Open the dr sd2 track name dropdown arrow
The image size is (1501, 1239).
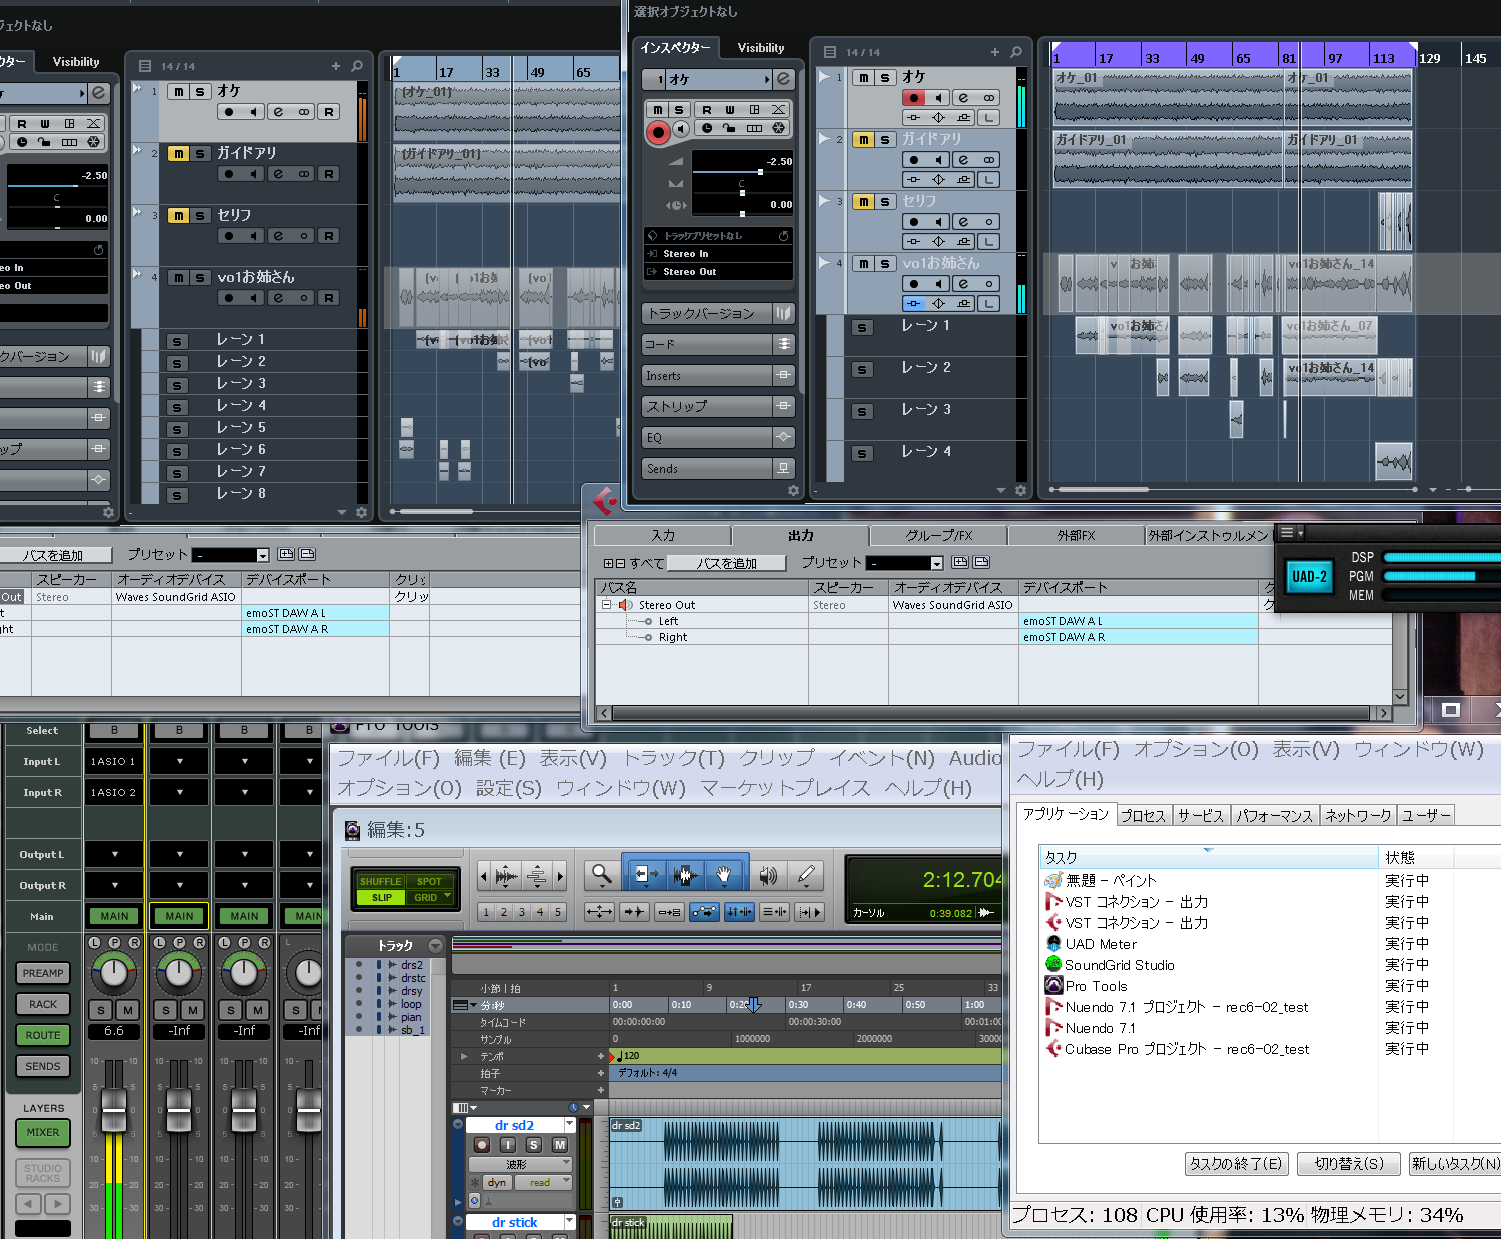click(x=570, y=1126)
